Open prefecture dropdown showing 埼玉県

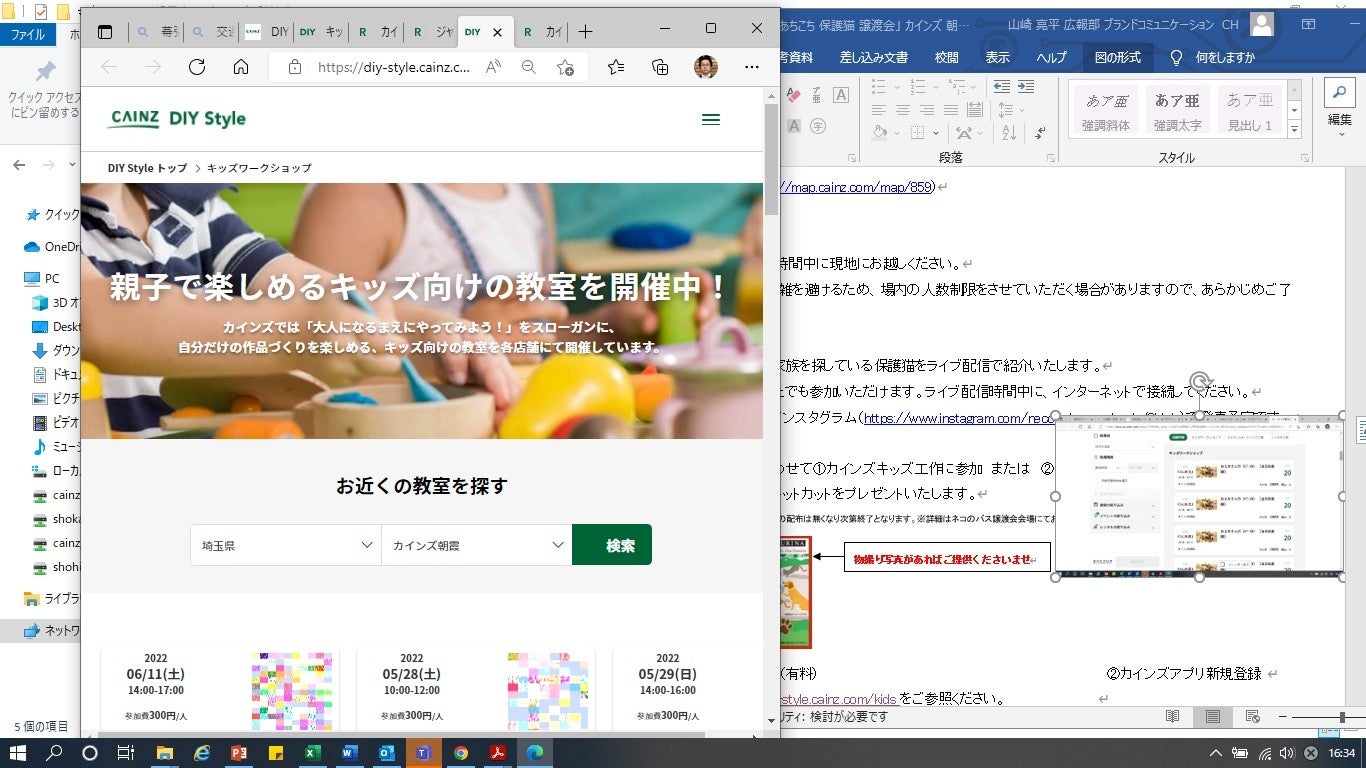pos(286,545)
